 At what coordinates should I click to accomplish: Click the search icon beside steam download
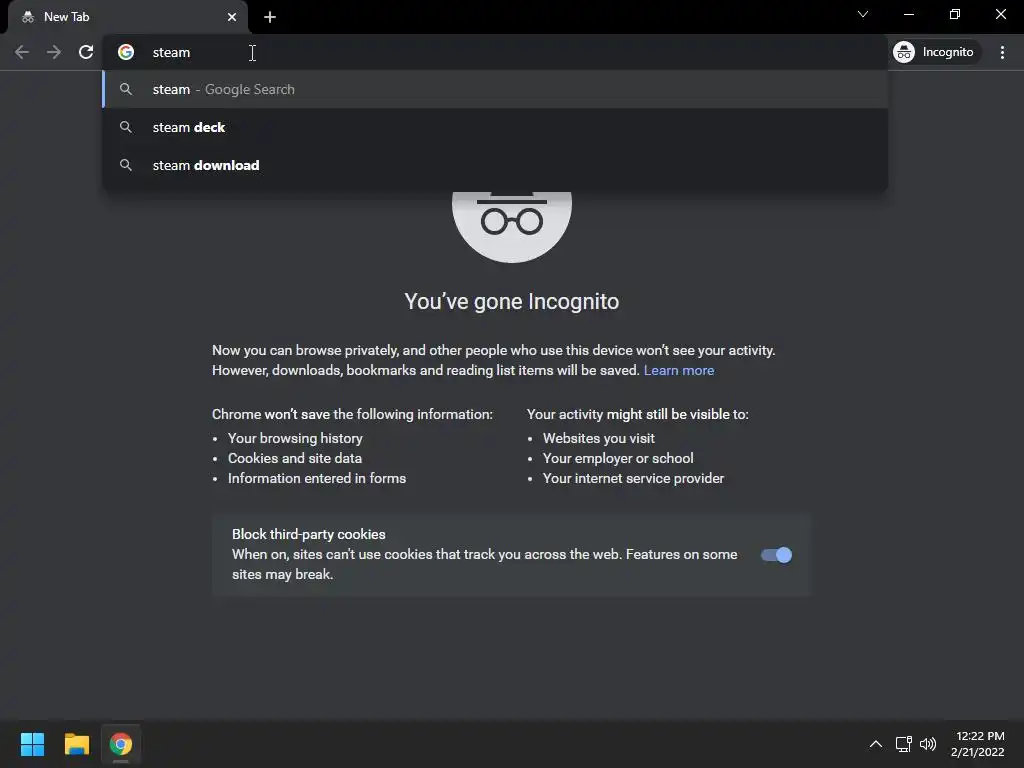[x=126, y=165]
